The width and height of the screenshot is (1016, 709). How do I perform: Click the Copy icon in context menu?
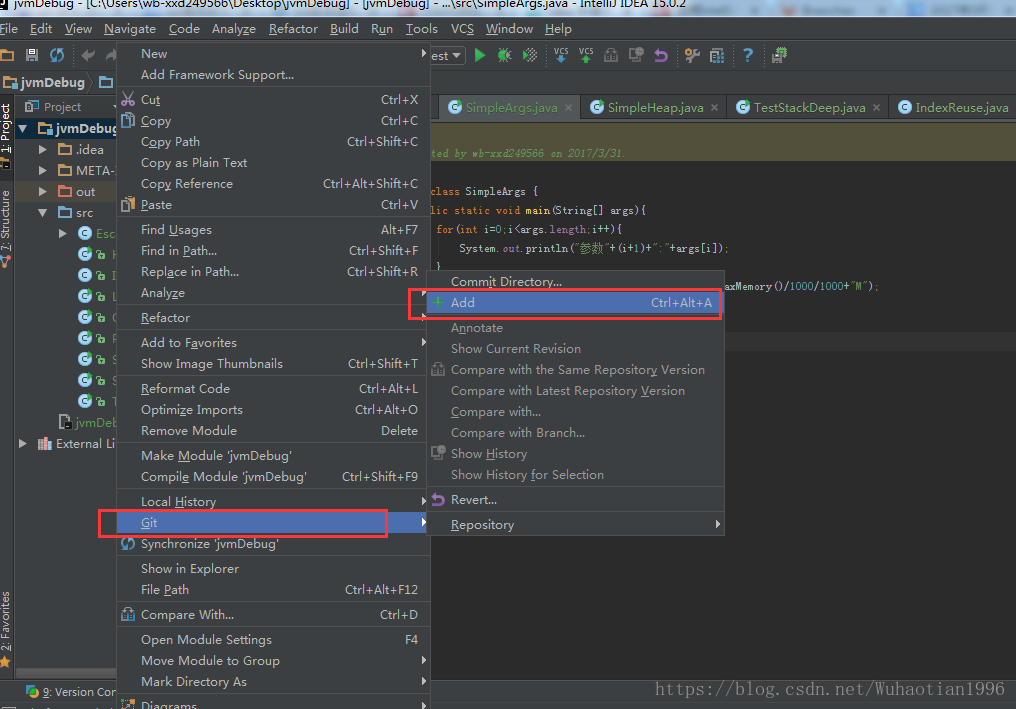tap(128, 121)
